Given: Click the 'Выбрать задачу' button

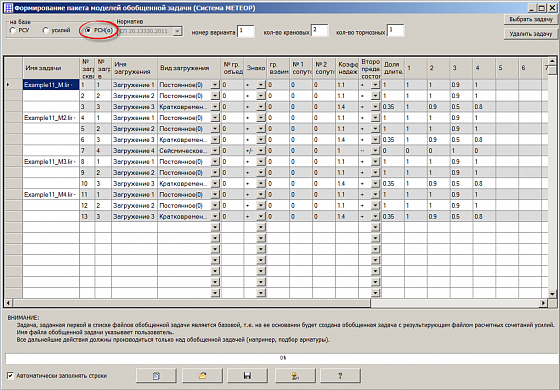Looking at the screenshot, I should click(x=531, y=19).
